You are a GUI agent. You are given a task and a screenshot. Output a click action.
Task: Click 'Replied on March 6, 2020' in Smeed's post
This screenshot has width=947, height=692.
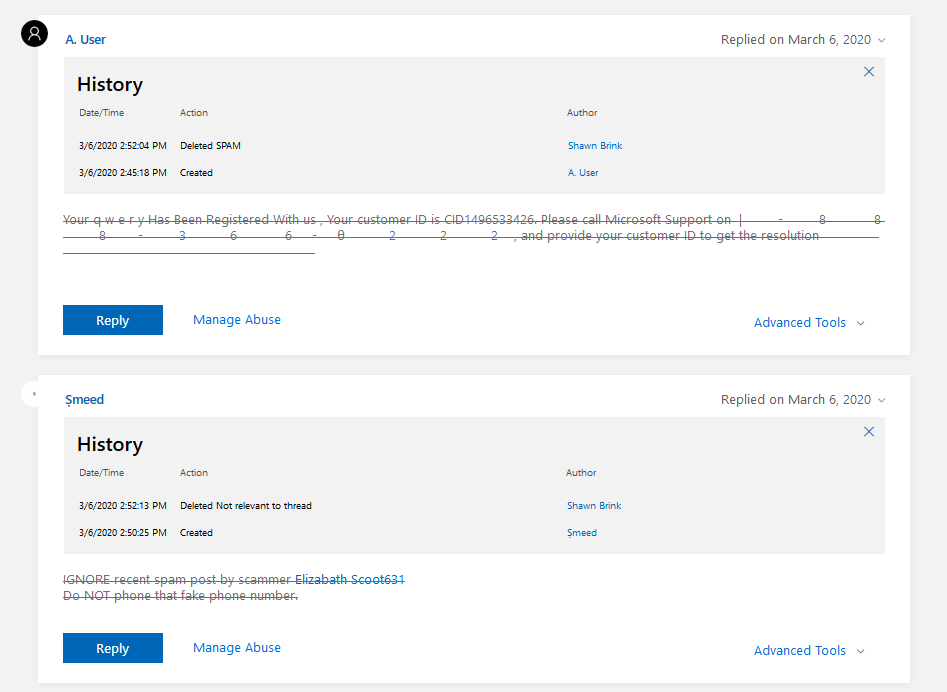click(x=795, y=400)
